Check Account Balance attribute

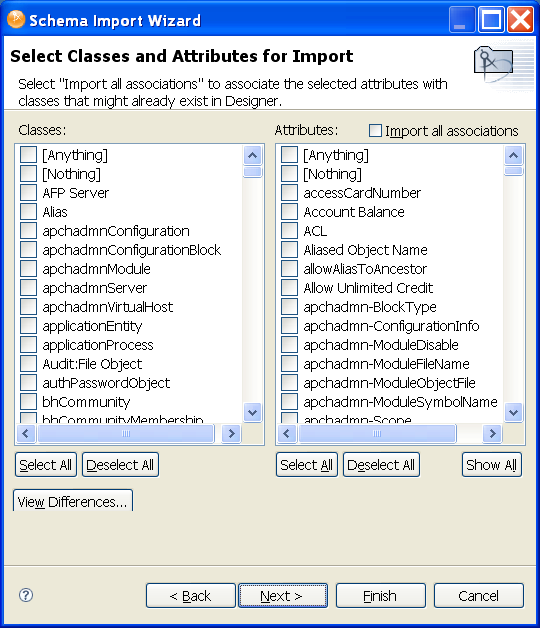[289, 211]
